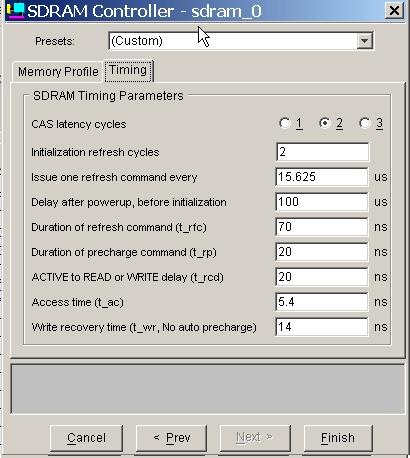Close the SDRAM Controller dialog

coord(394,10)
